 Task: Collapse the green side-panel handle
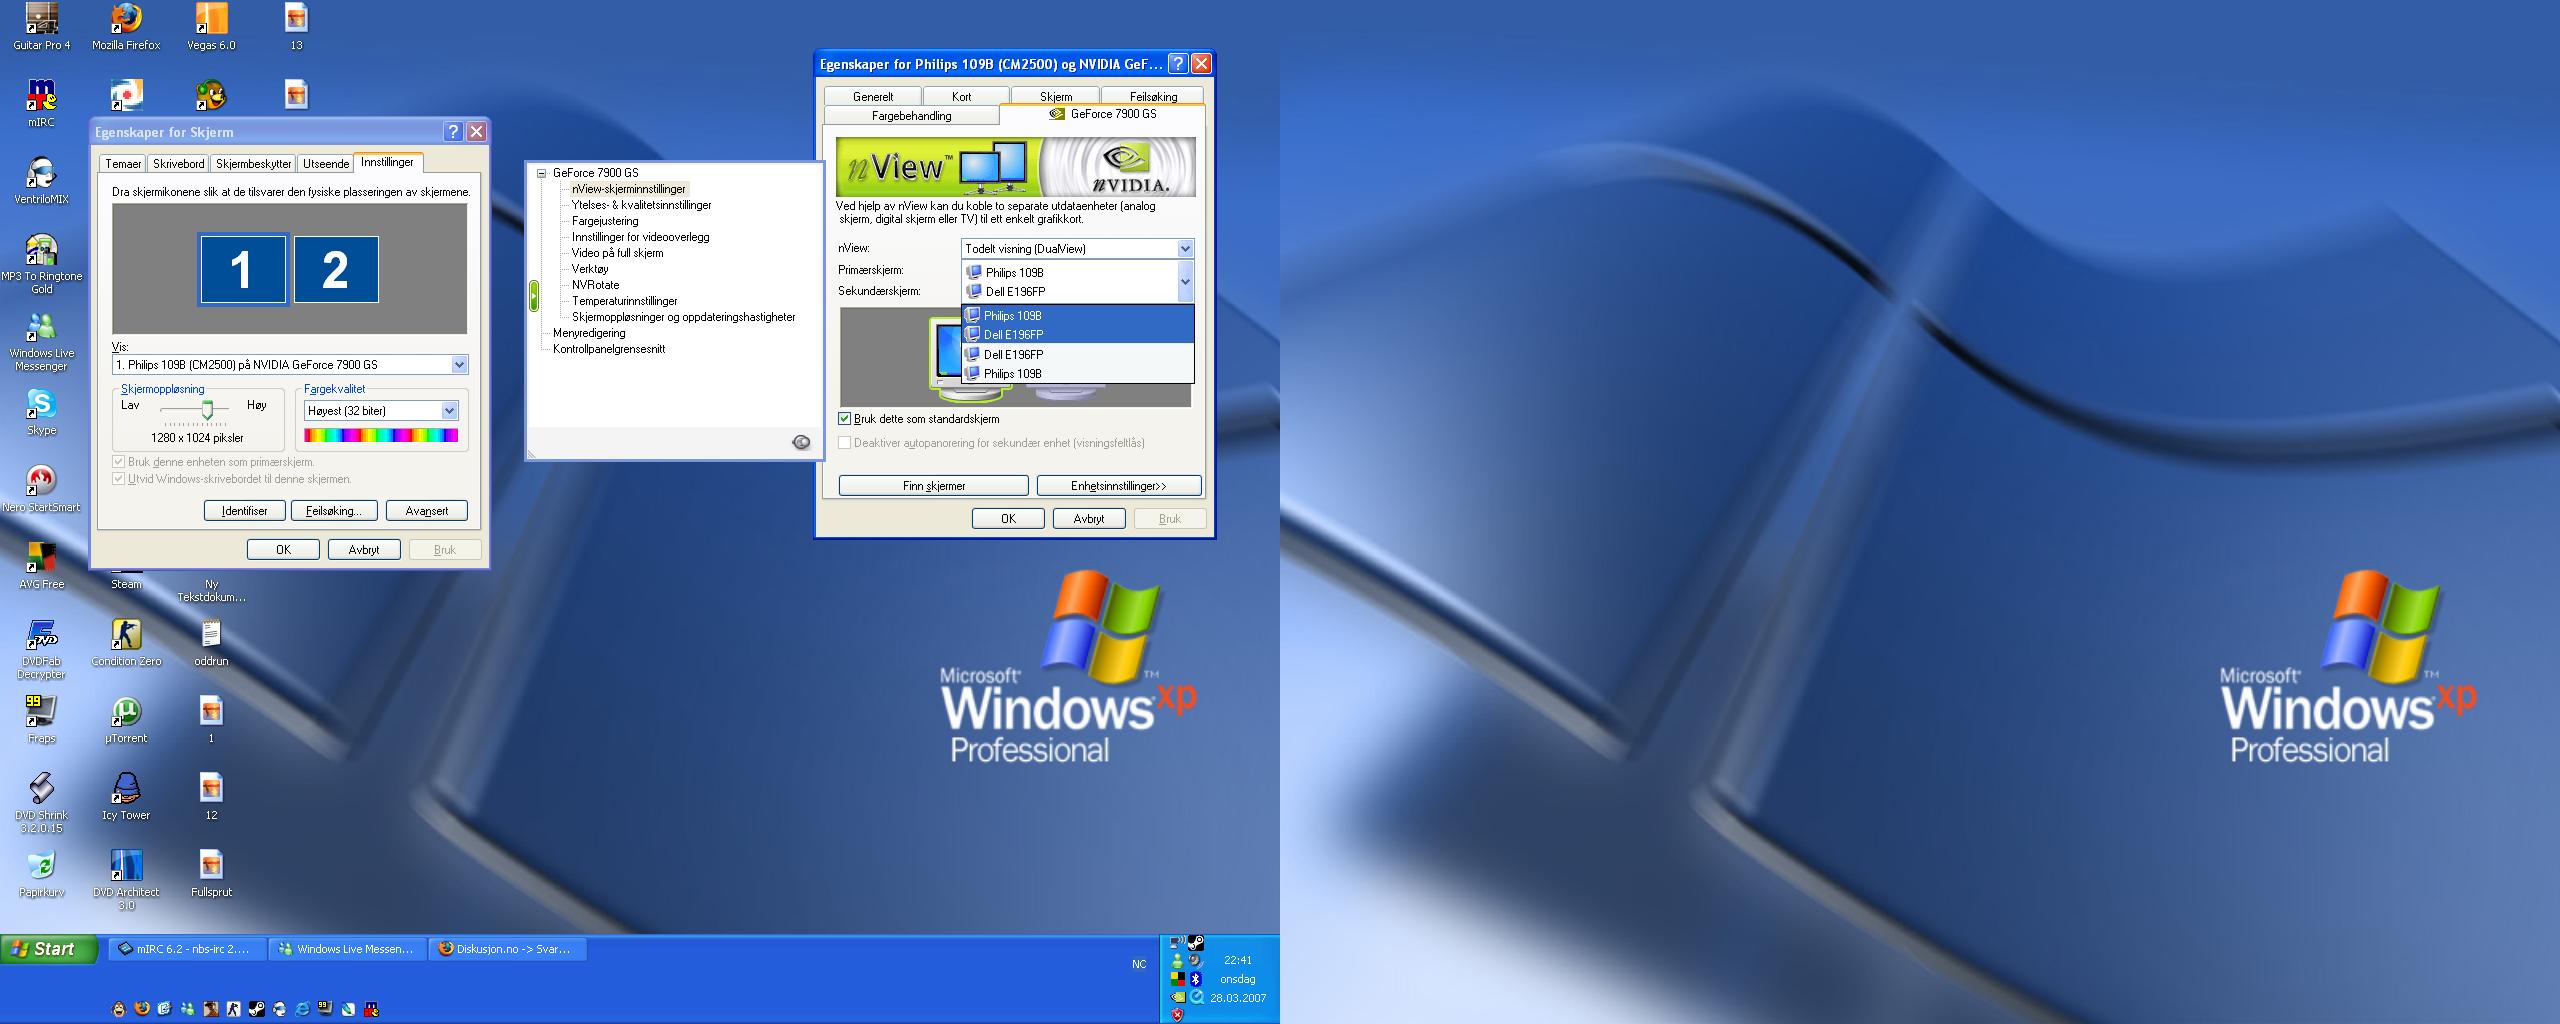tap(534, 296)
